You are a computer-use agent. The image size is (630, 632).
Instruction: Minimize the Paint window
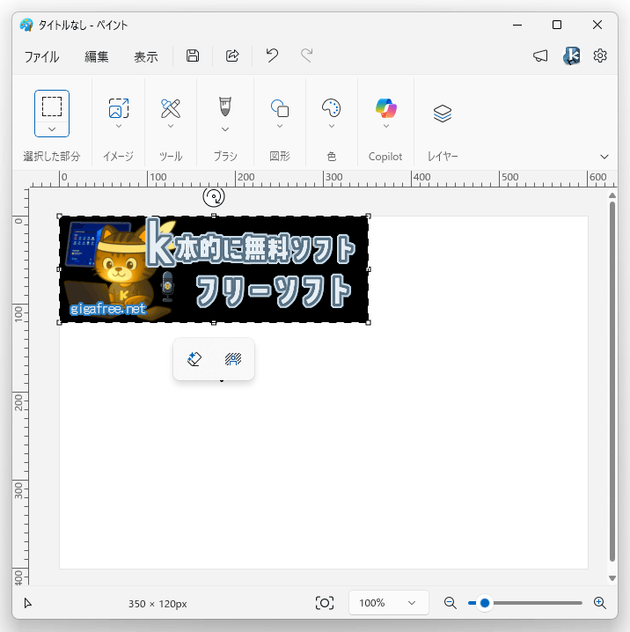coord(517,25)
